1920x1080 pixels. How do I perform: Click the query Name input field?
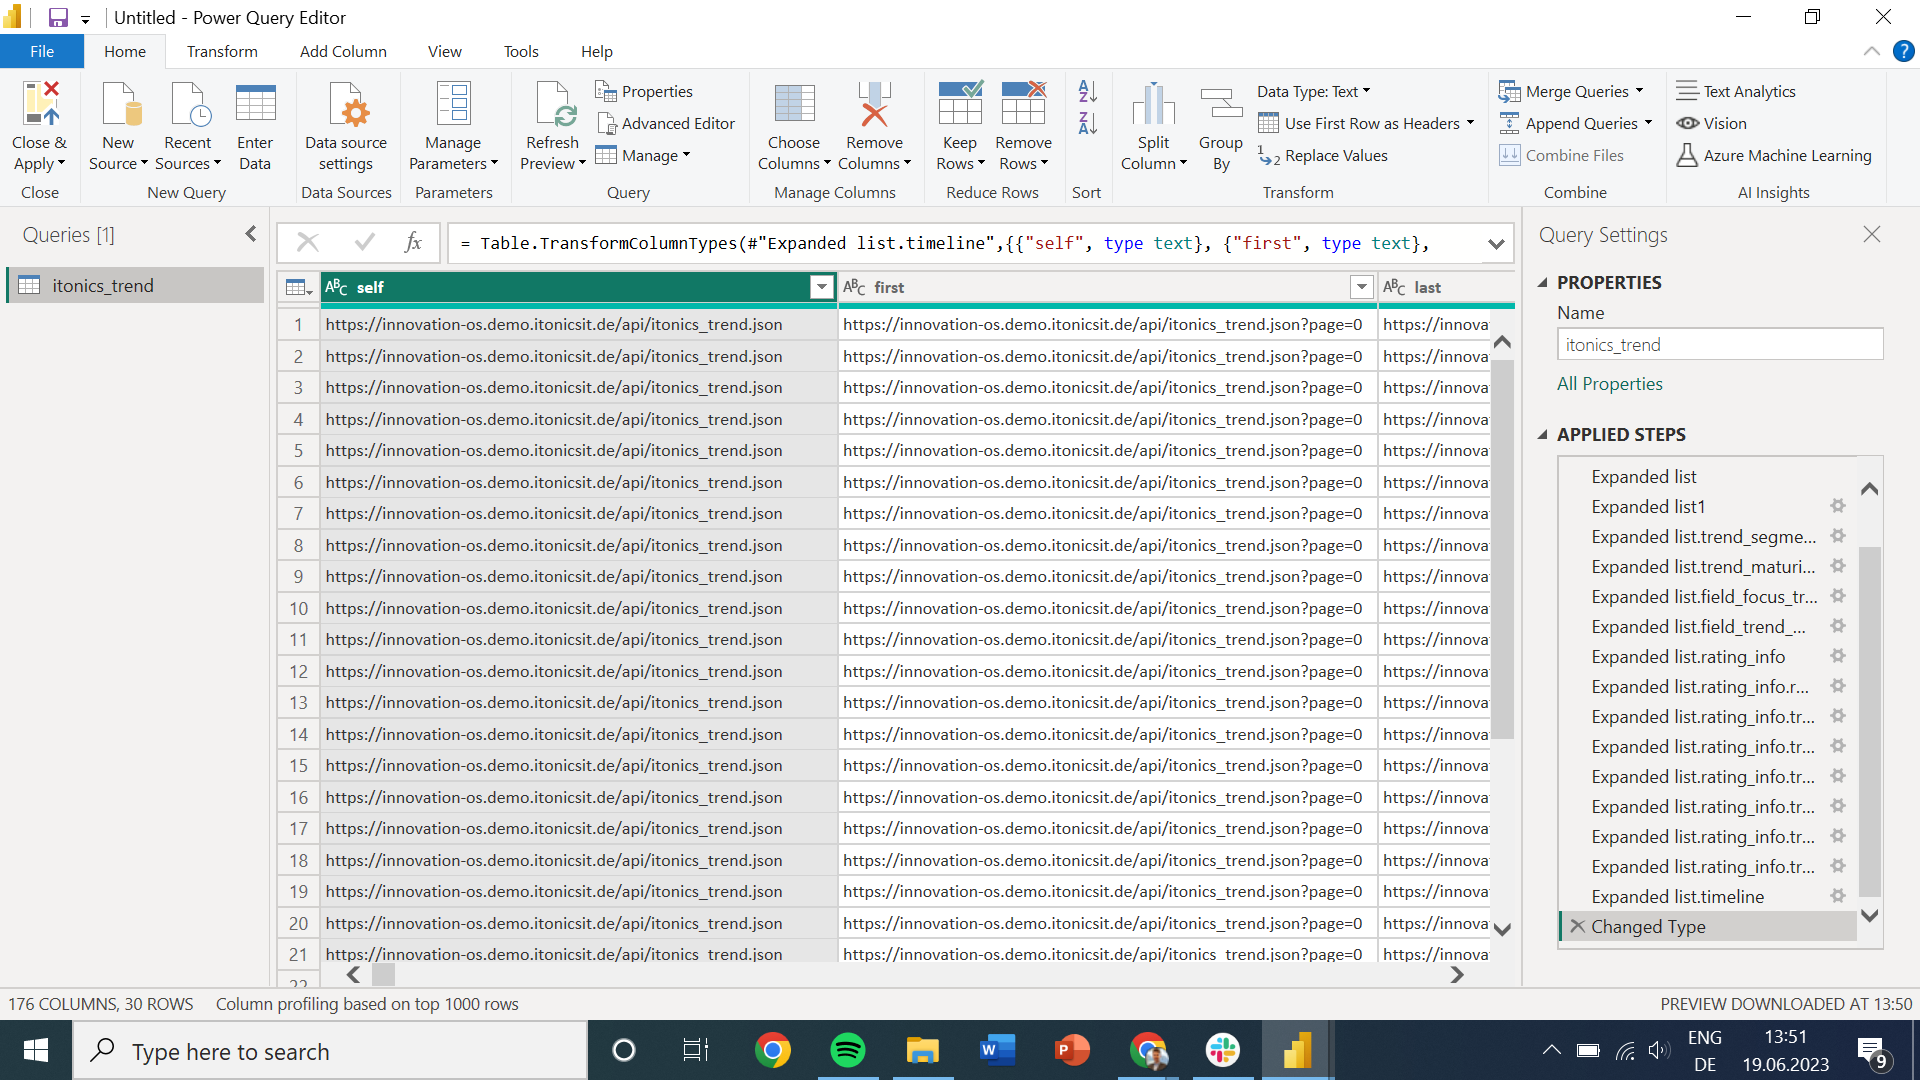pos(1719,345)
